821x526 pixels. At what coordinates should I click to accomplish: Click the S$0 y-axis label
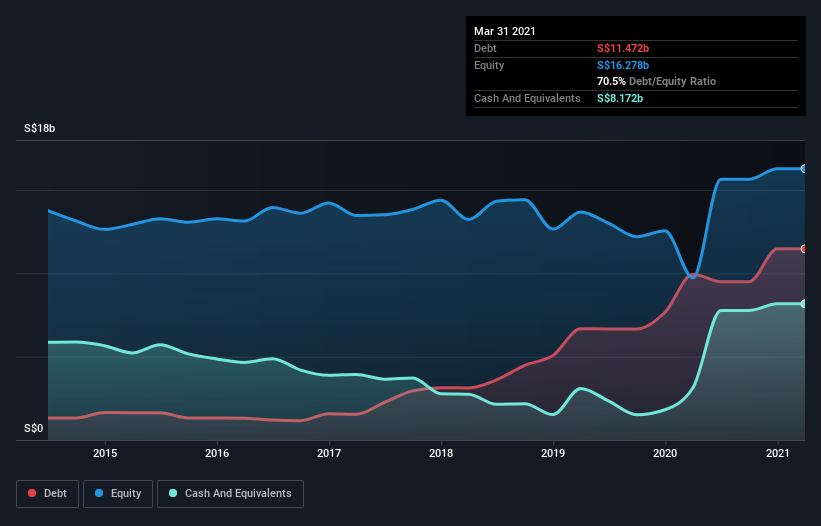[34, 429]
